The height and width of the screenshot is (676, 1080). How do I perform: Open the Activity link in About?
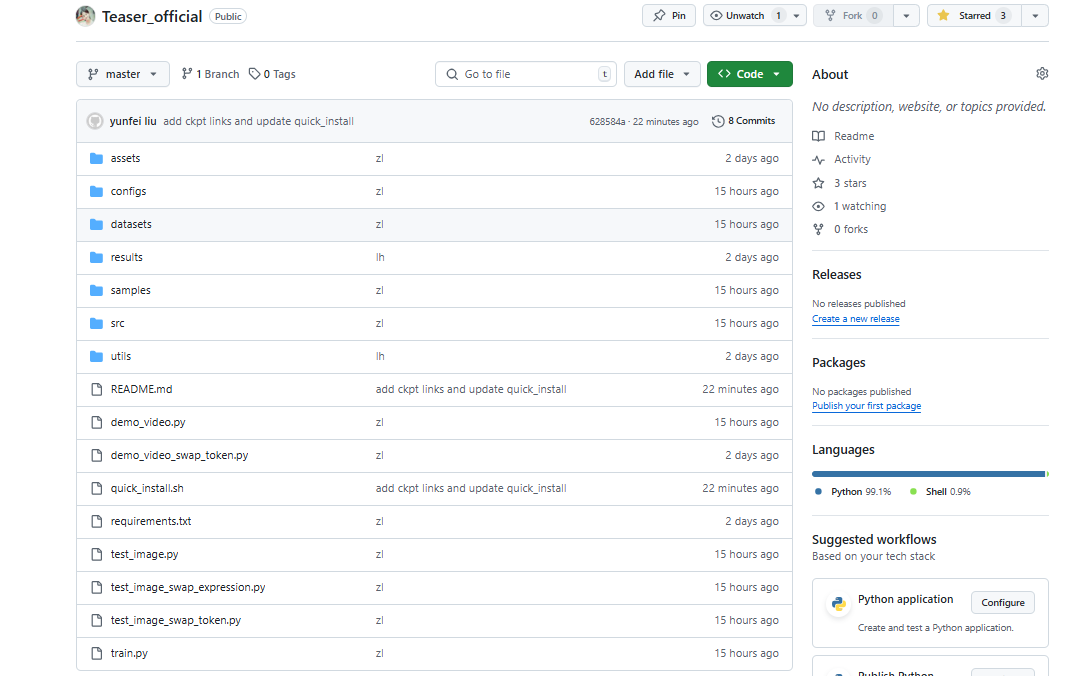(x=853, y=159)
